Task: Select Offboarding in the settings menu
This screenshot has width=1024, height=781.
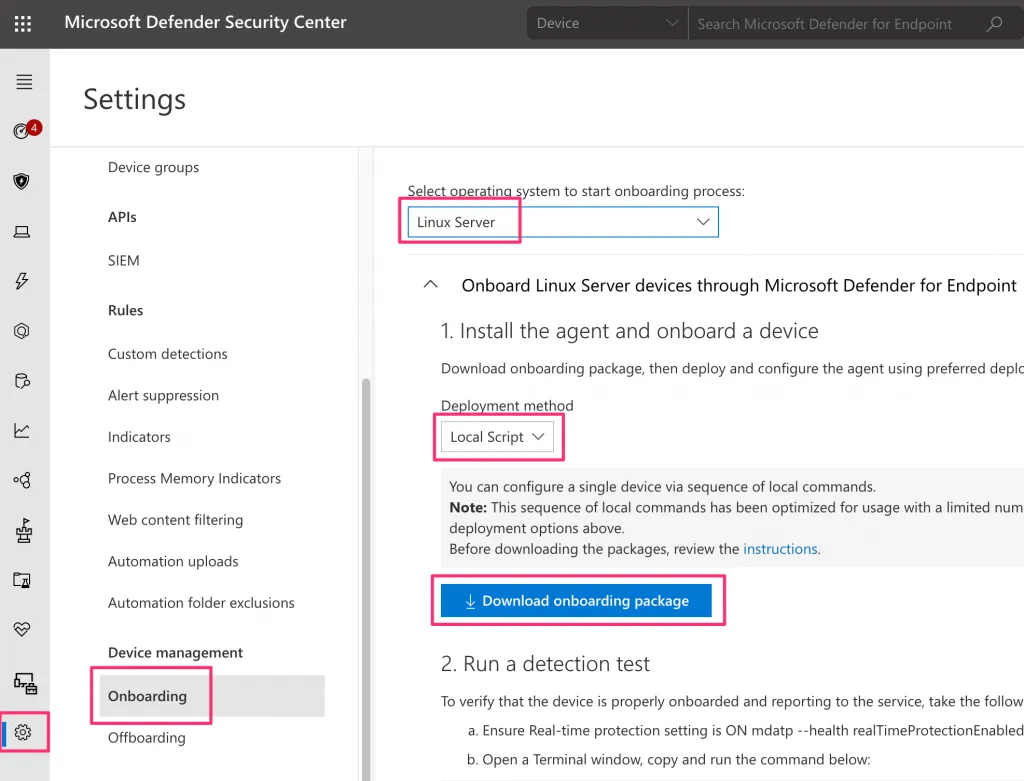Action: 147,738
